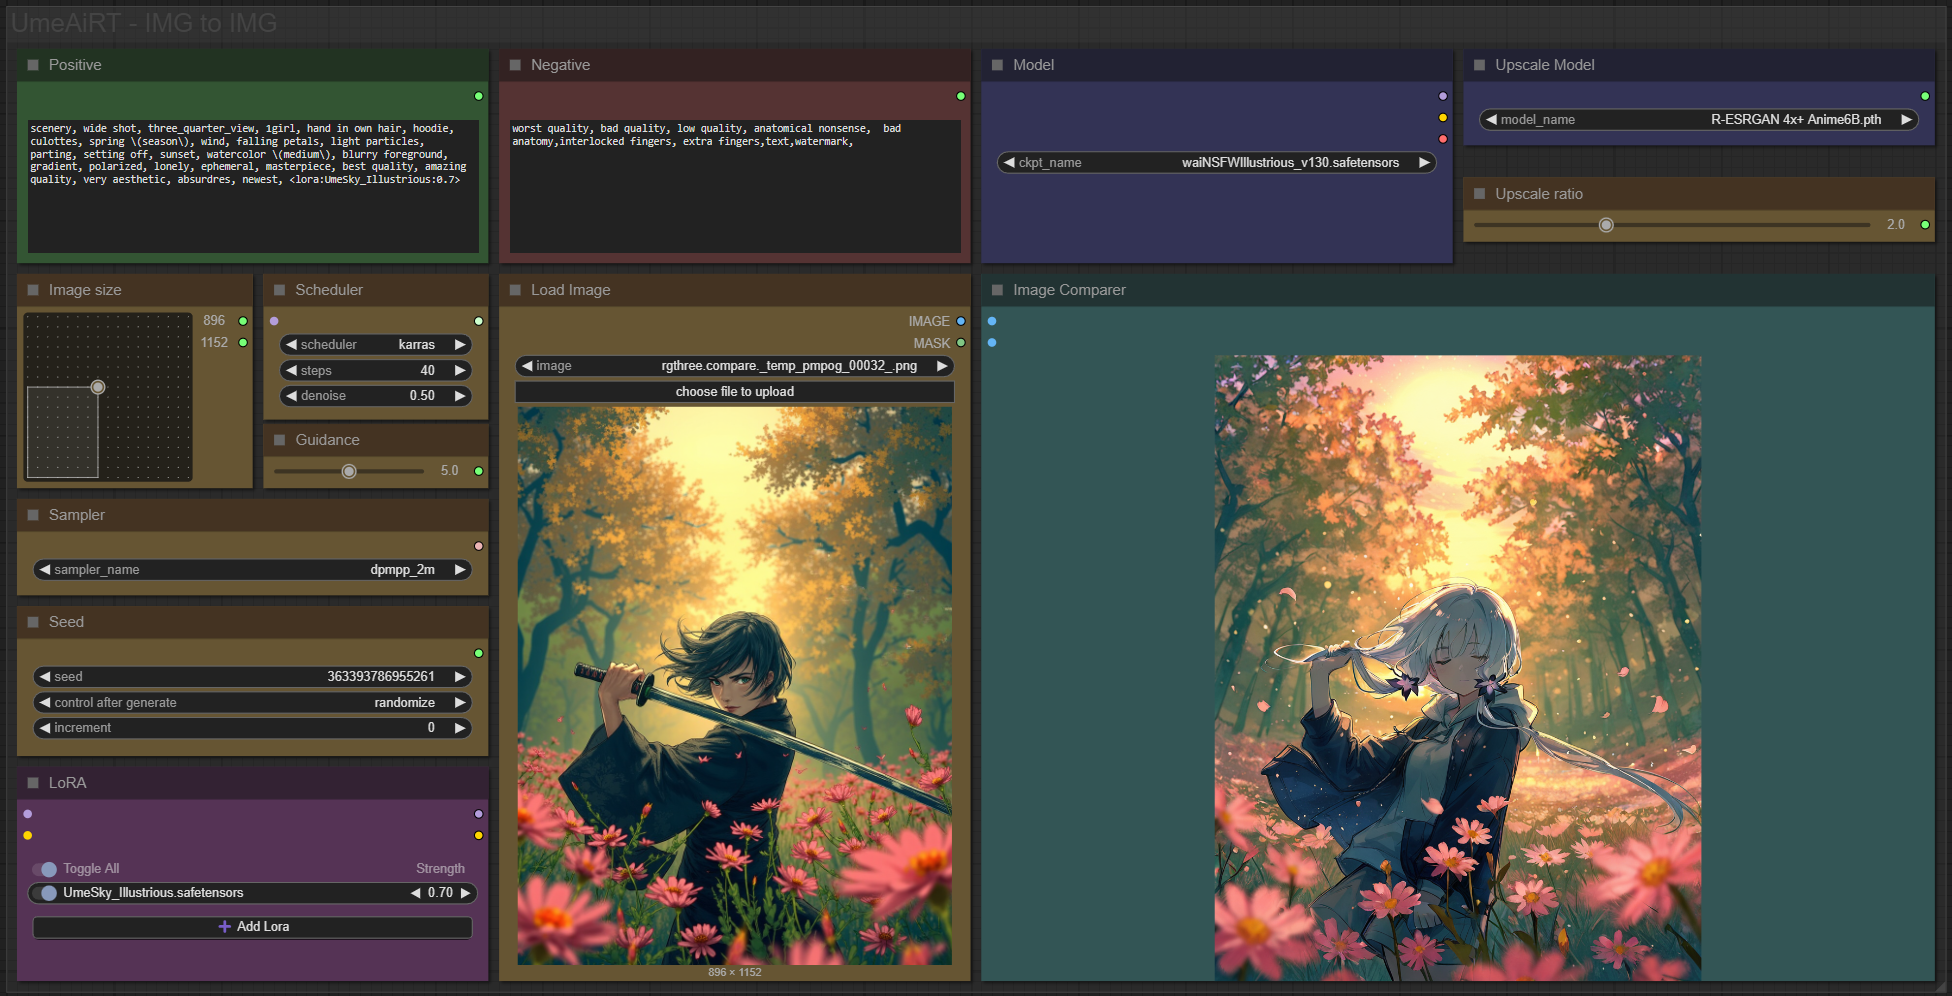The width and height of the screenshot is (1952, 996).
Task: Click the Guidance value 5.0
Action: [450, 471]
